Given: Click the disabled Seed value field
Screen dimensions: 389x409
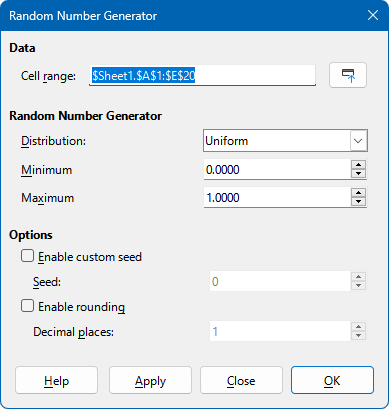Looking at the screenshot, I should [280, 281].
